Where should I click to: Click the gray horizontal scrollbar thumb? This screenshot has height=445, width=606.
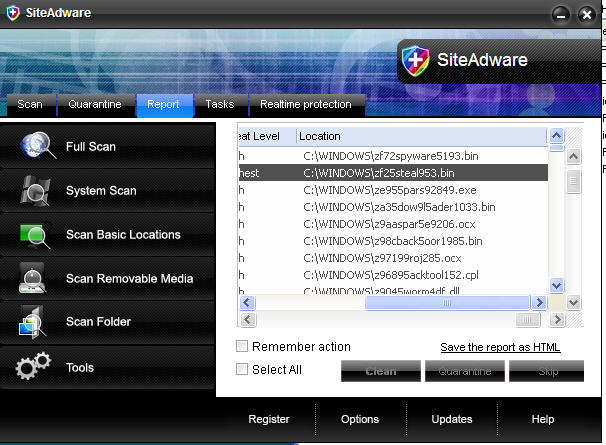[528, 320]
